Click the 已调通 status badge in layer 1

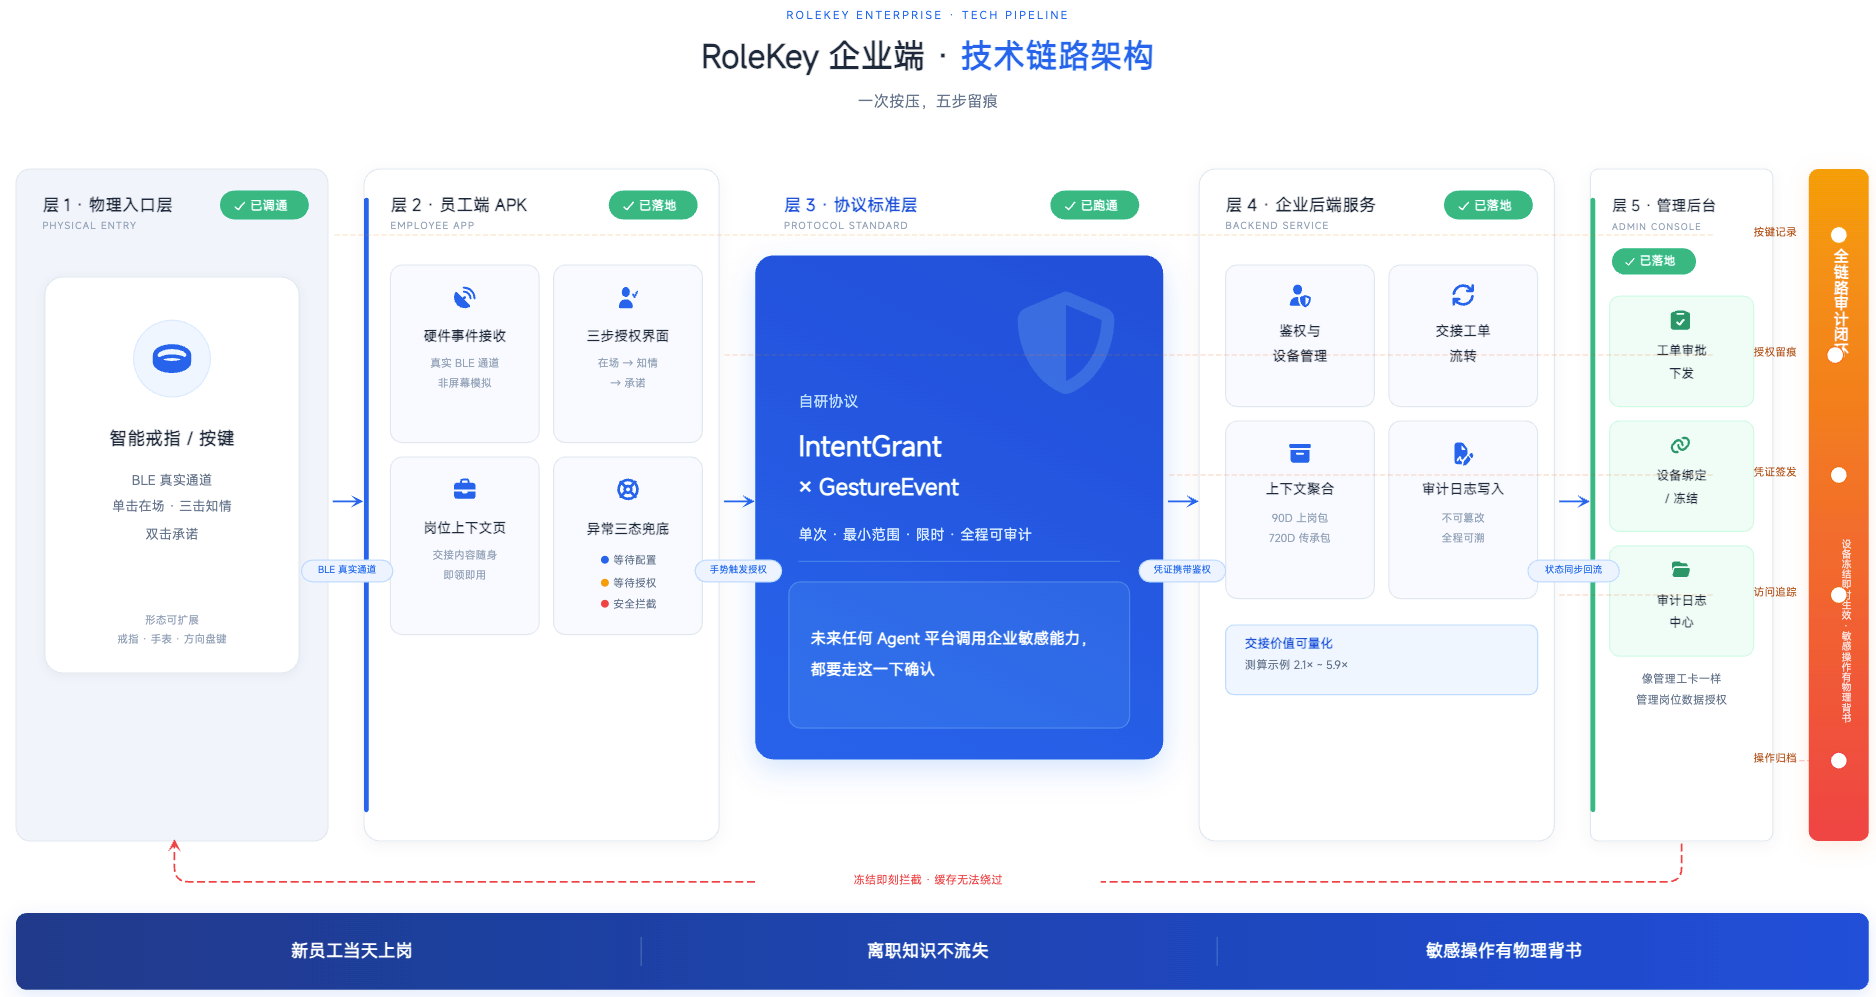[x=264, y=205]
